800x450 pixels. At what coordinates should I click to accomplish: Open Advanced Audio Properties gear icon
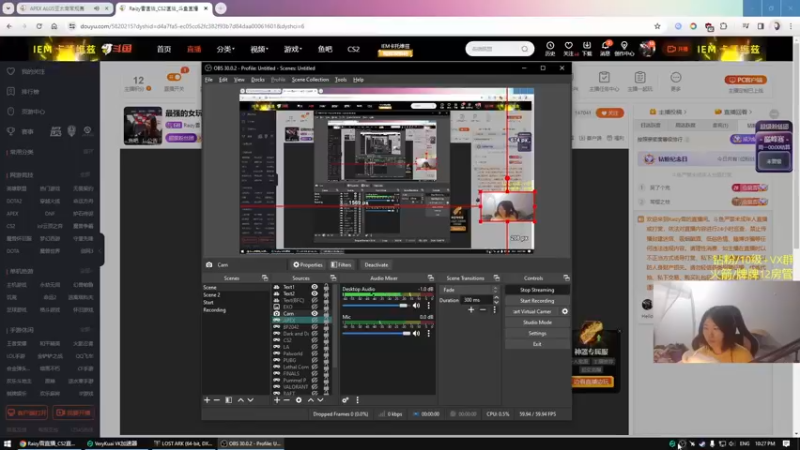pyautogui.click(x=345, y=400)
